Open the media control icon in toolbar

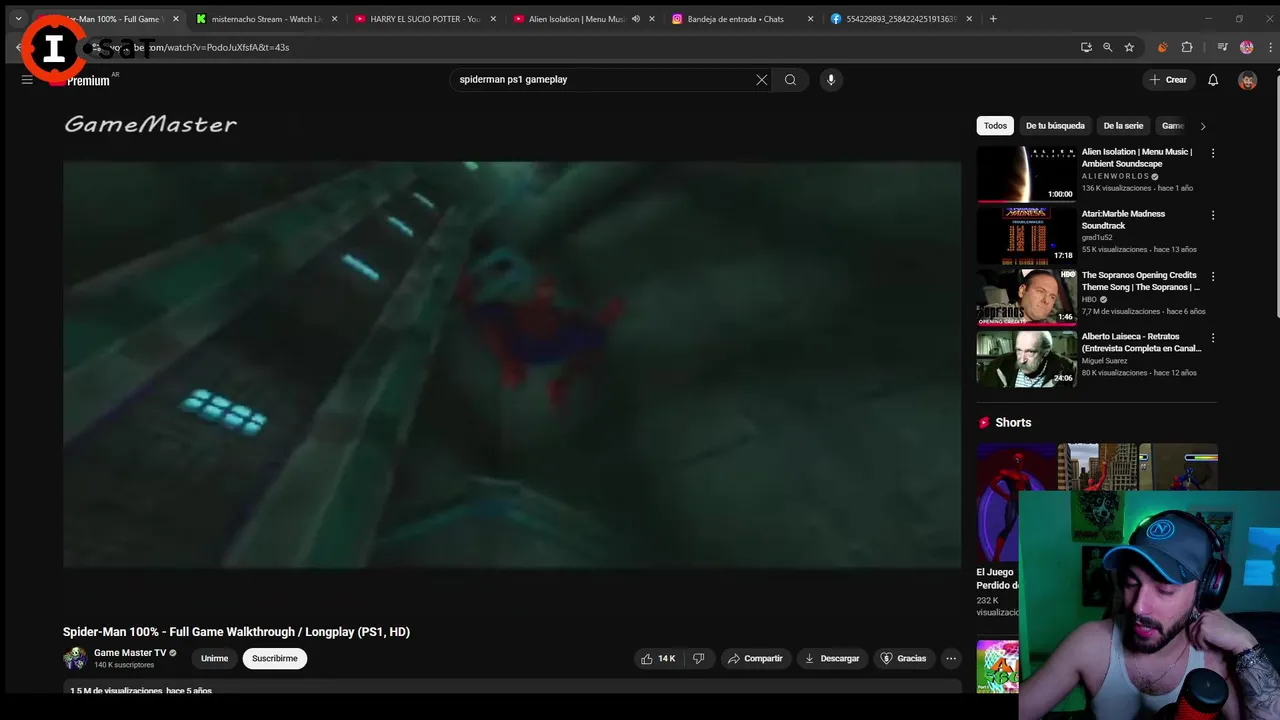point(1222,47)
